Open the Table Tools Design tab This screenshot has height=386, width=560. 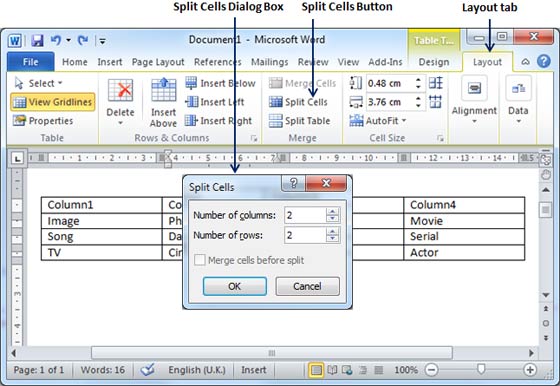pyautogui.click(x=434, y=62)
